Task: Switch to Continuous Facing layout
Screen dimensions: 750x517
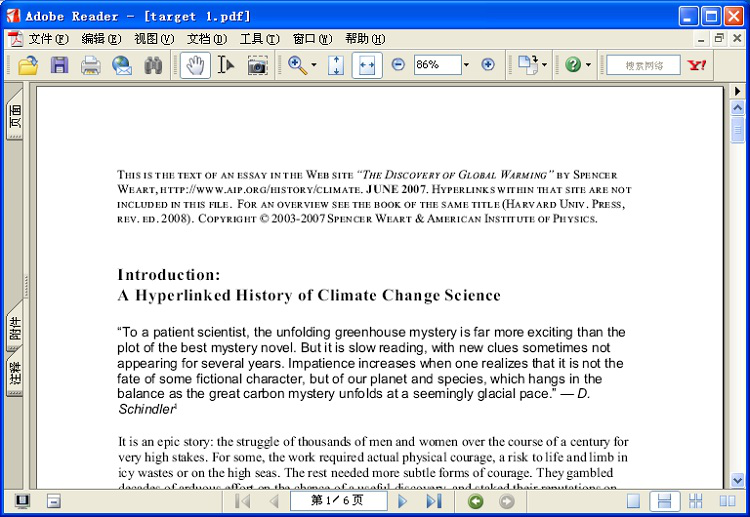Action: pyautogui.click(x=695, y=501)
